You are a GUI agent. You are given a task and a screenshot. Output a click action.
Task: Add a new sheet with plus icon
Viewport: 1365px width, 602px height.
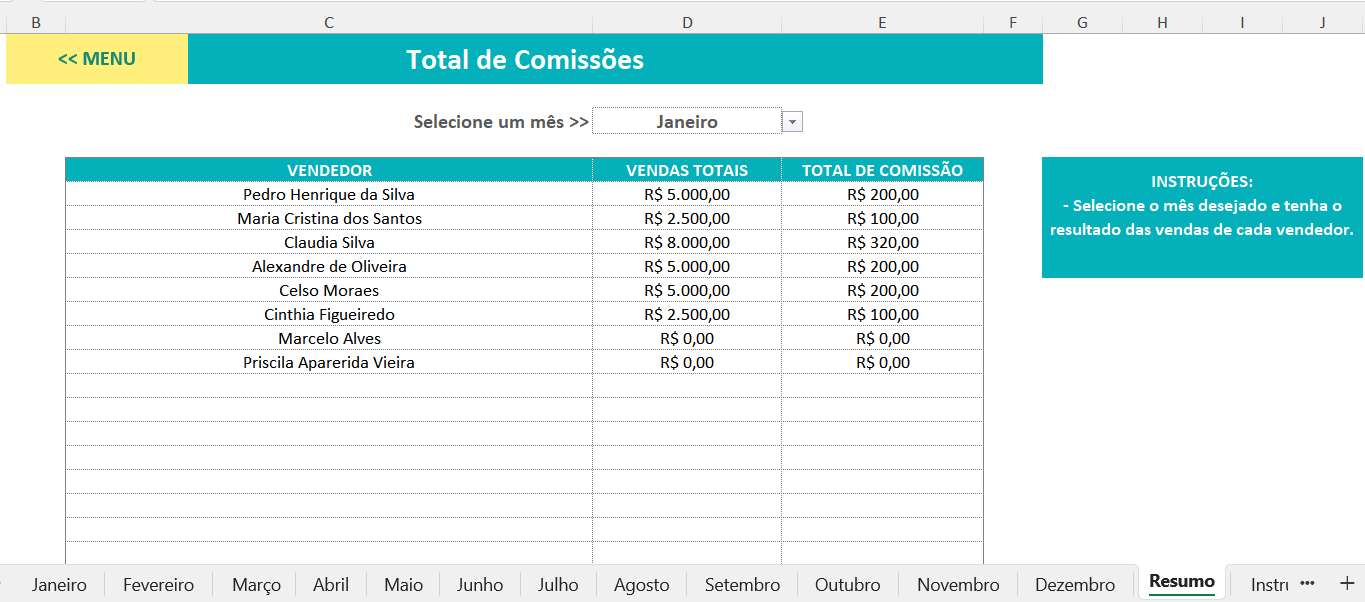coord(1346,584)
